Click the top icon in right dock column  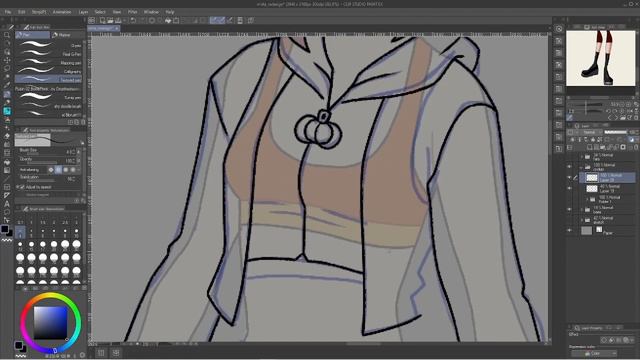[x=559, y=29]
